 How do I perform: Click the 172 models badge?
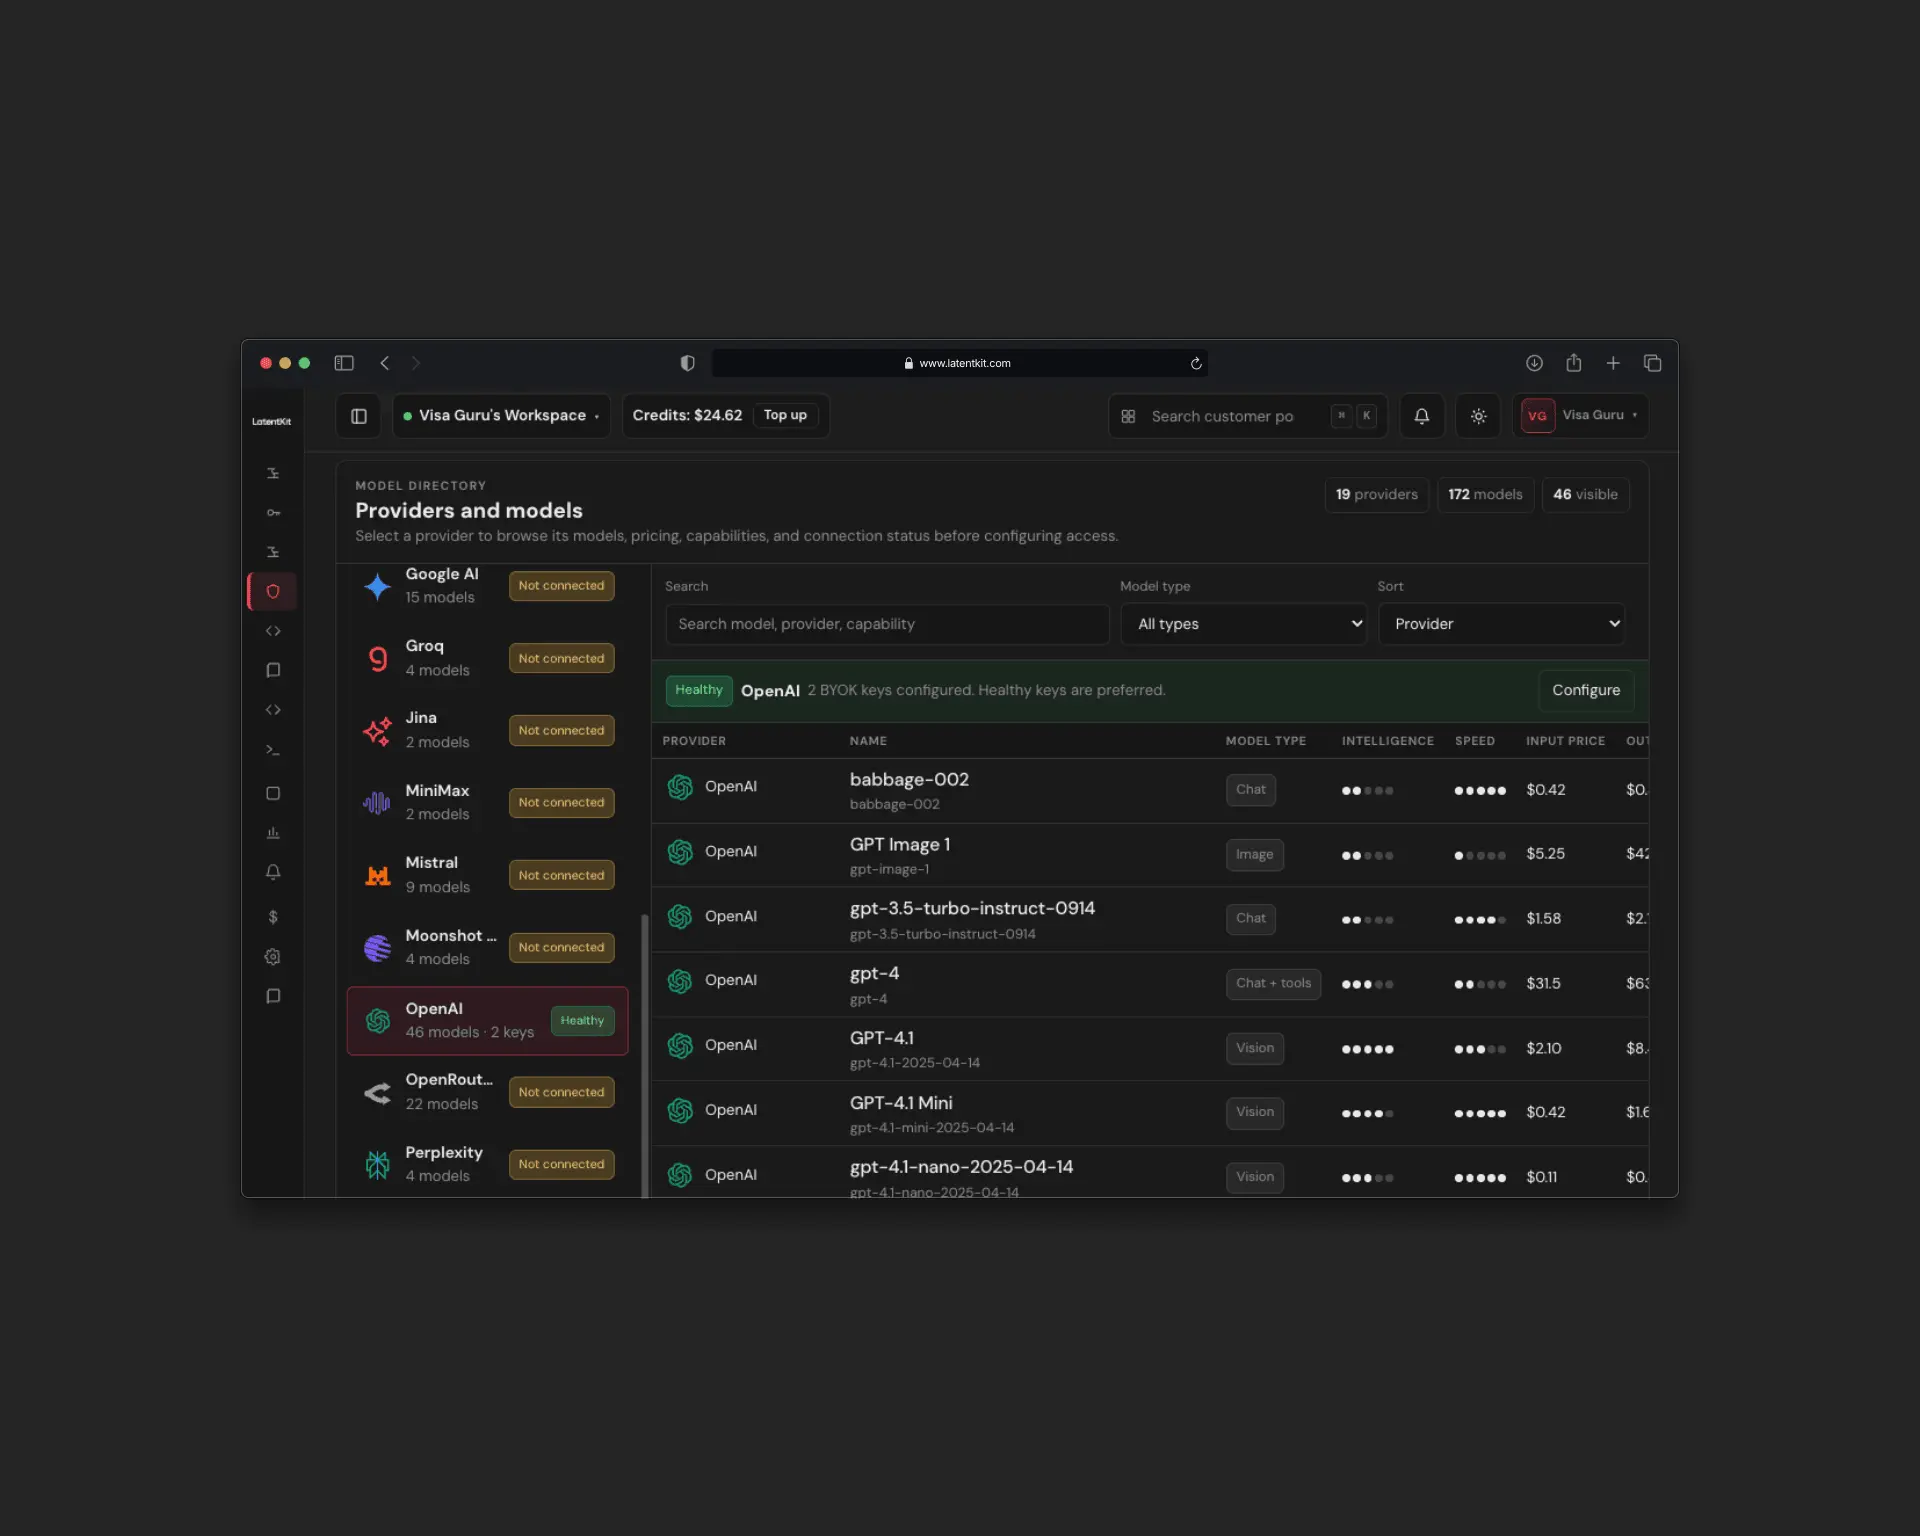point(1485,495)
